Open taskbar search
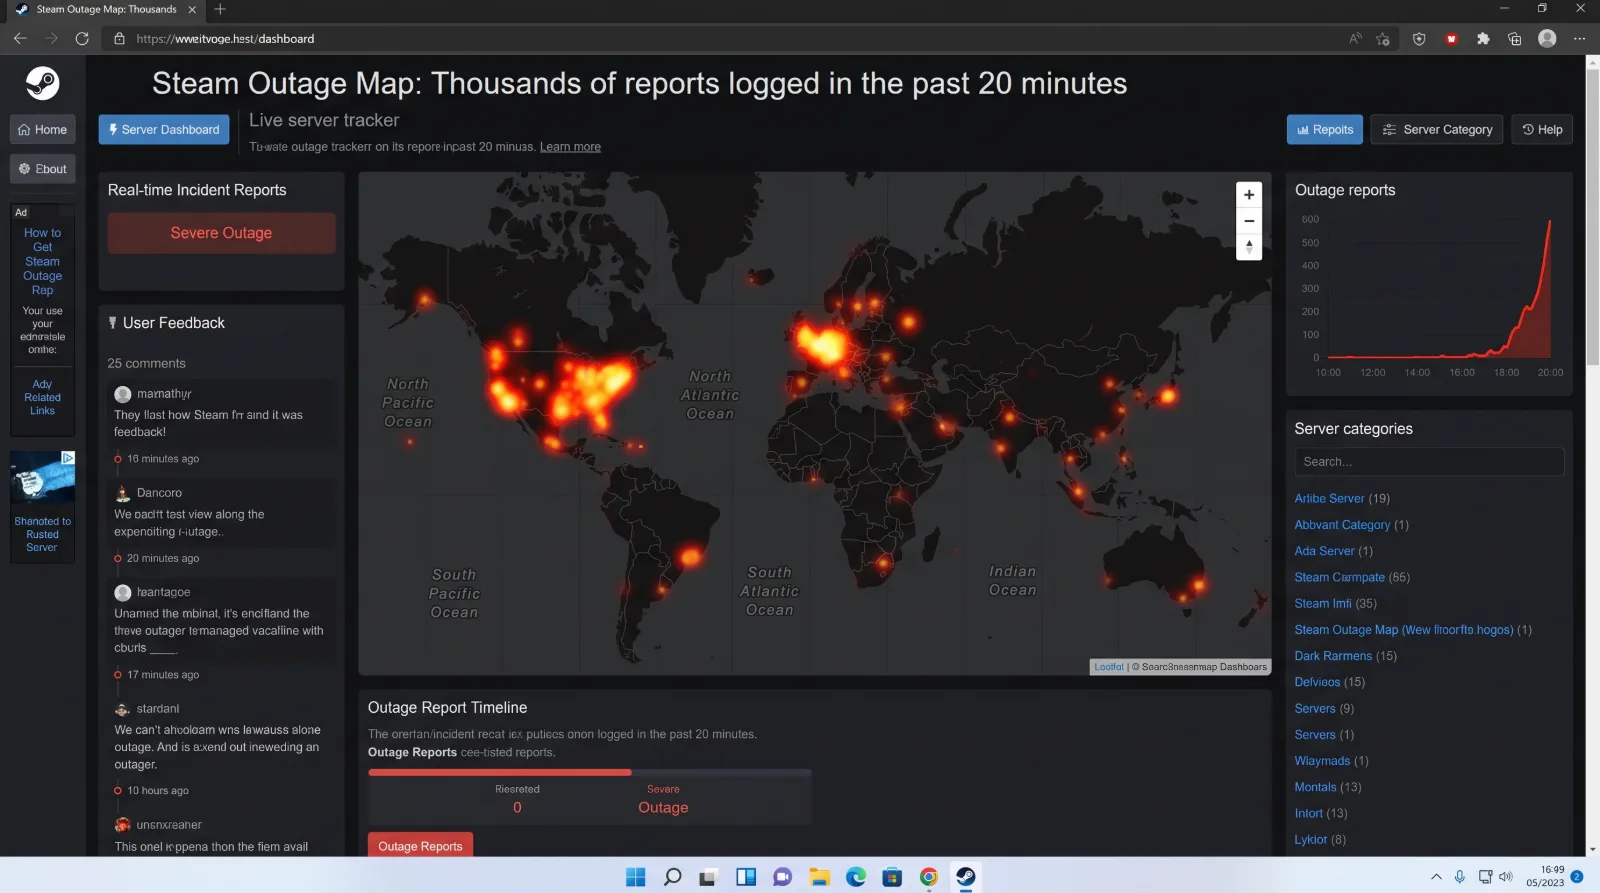 (673, 877)
